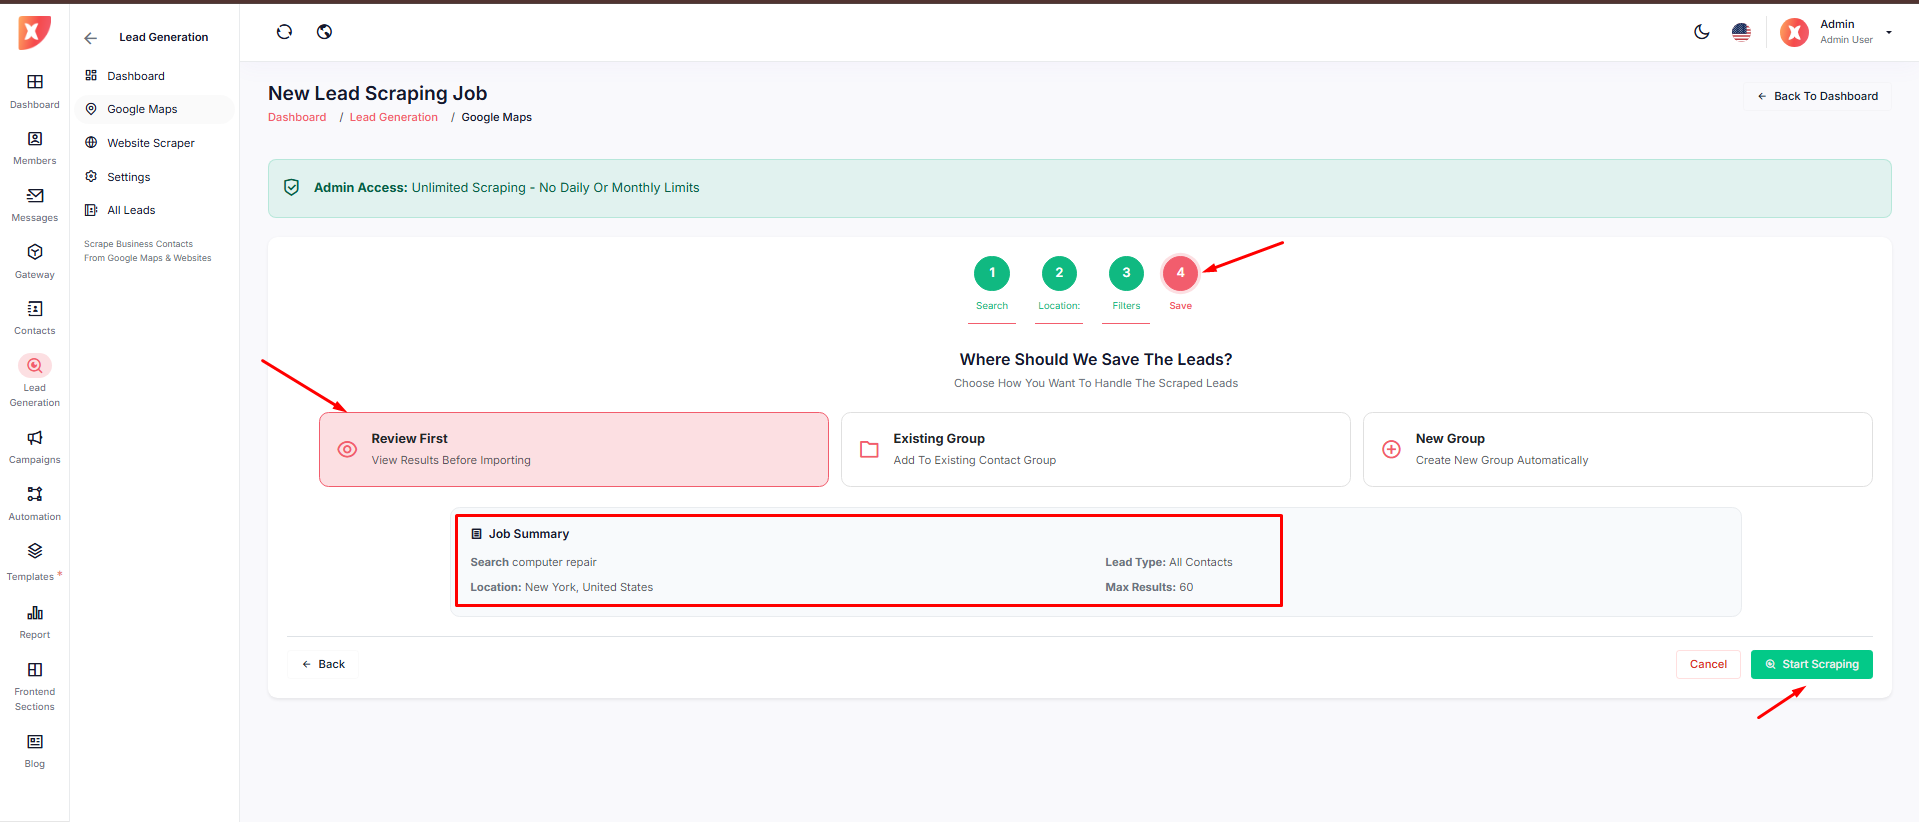Collapse Lead Generation submenu with back arrow
Viewport: 1919px width, 822px height.
tap(91, 38)
